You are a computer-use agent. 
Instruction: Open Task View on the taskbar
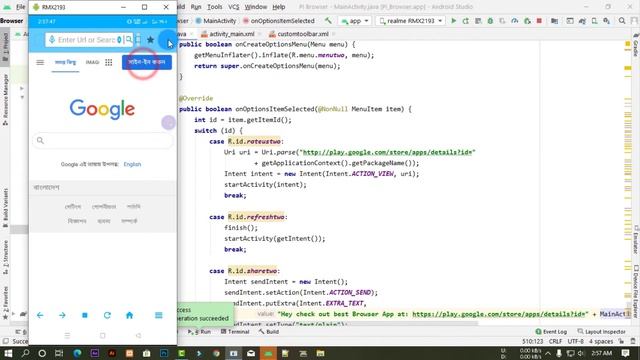[59, 353]
